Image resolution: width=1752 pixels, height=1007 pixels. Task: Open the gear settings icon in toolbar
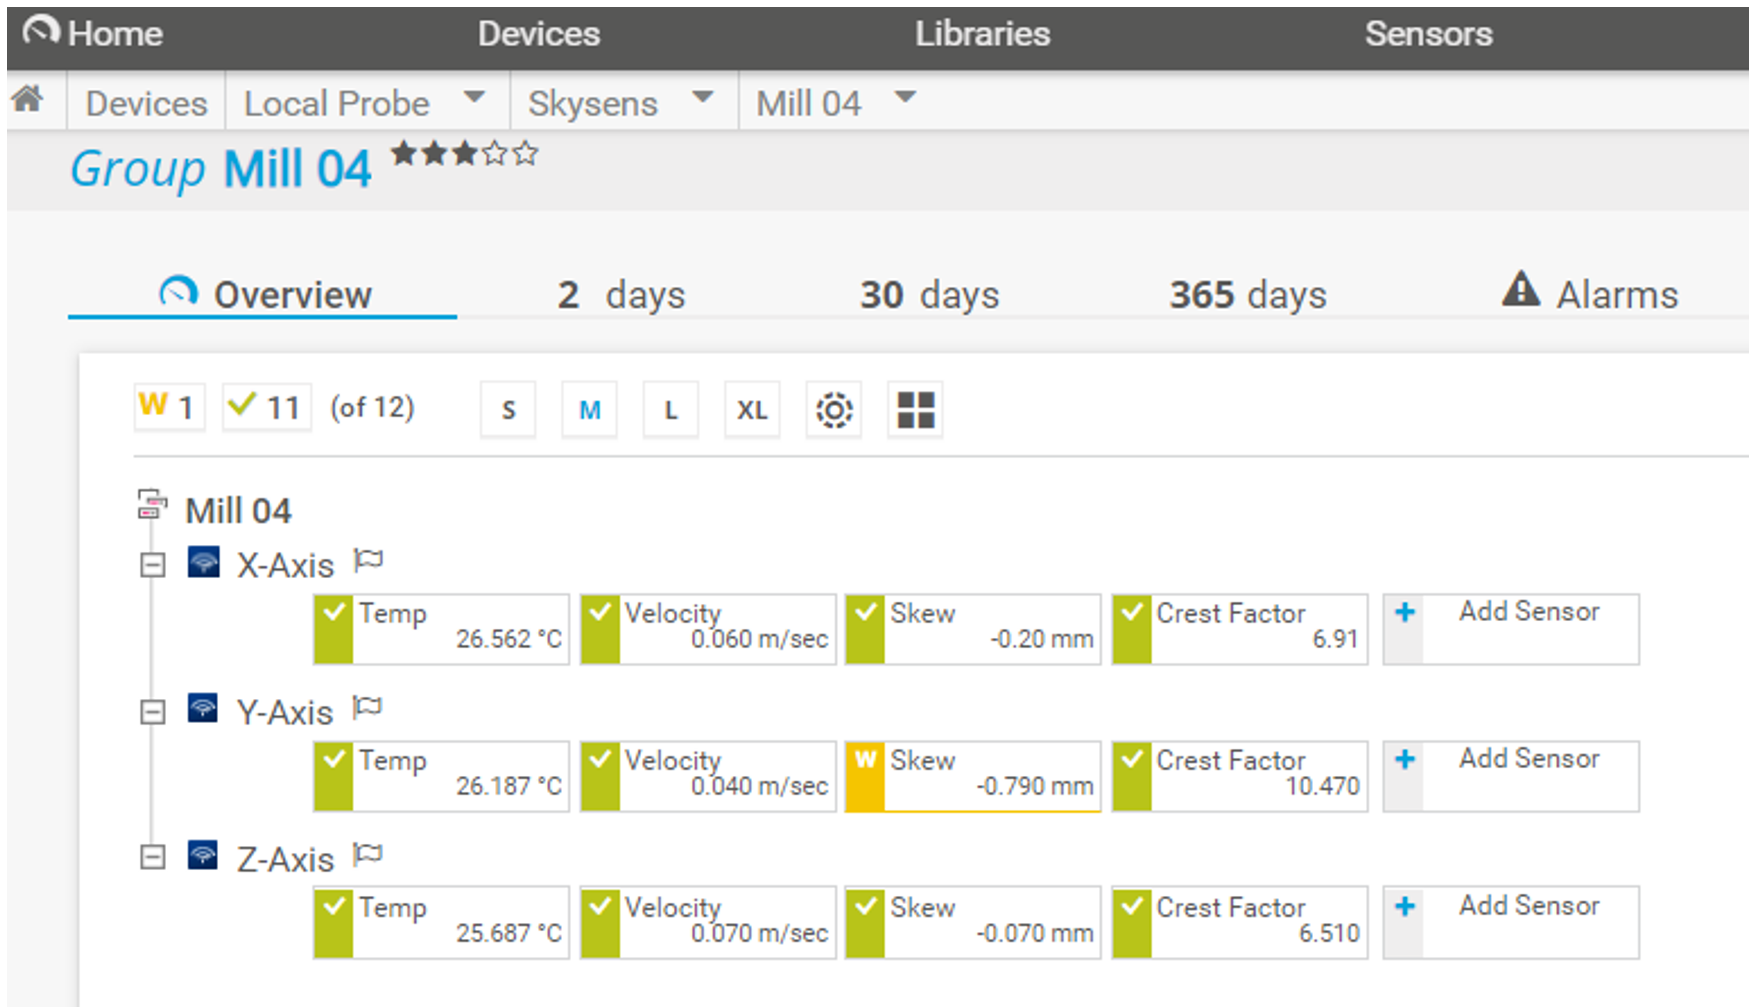[x=833, y=410]
